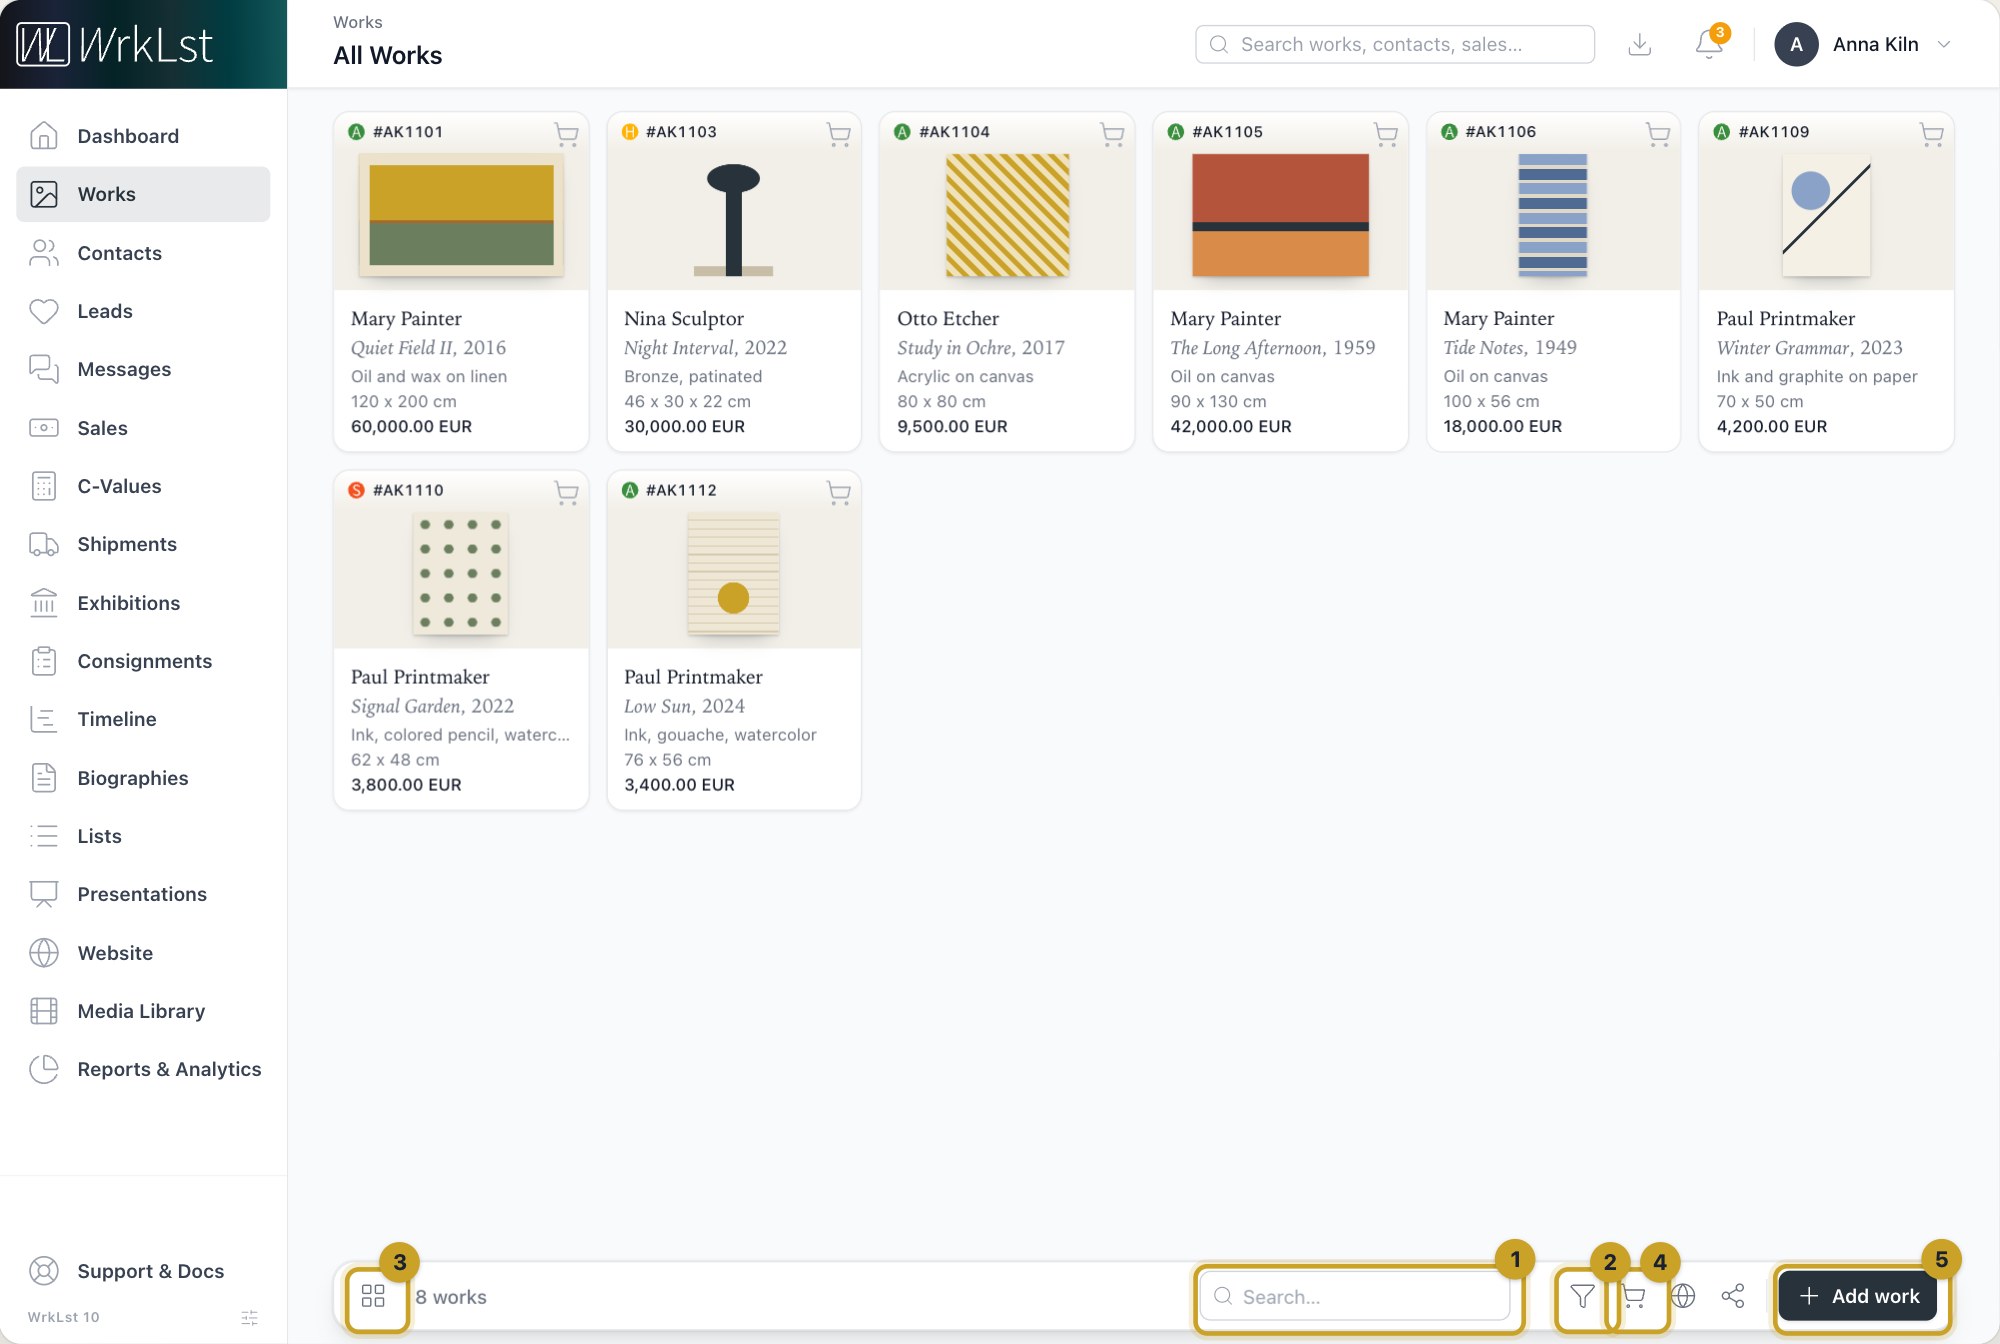The height and width of the screenshot is (1344, 2000).
Task: Add work #AK1112 to cart
Action: 839,492
